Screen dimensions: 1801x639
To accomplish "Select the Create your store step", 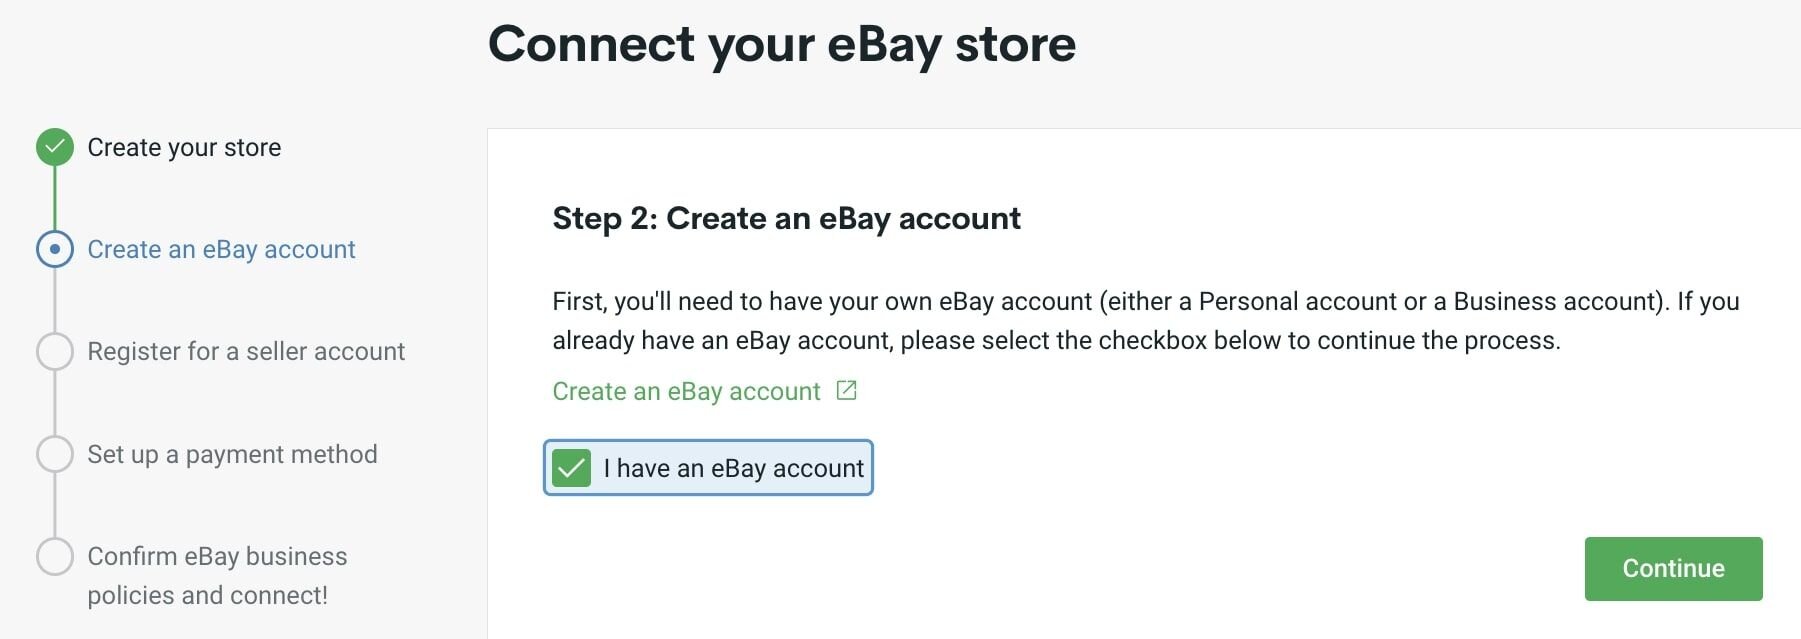I will coord(184,147).
